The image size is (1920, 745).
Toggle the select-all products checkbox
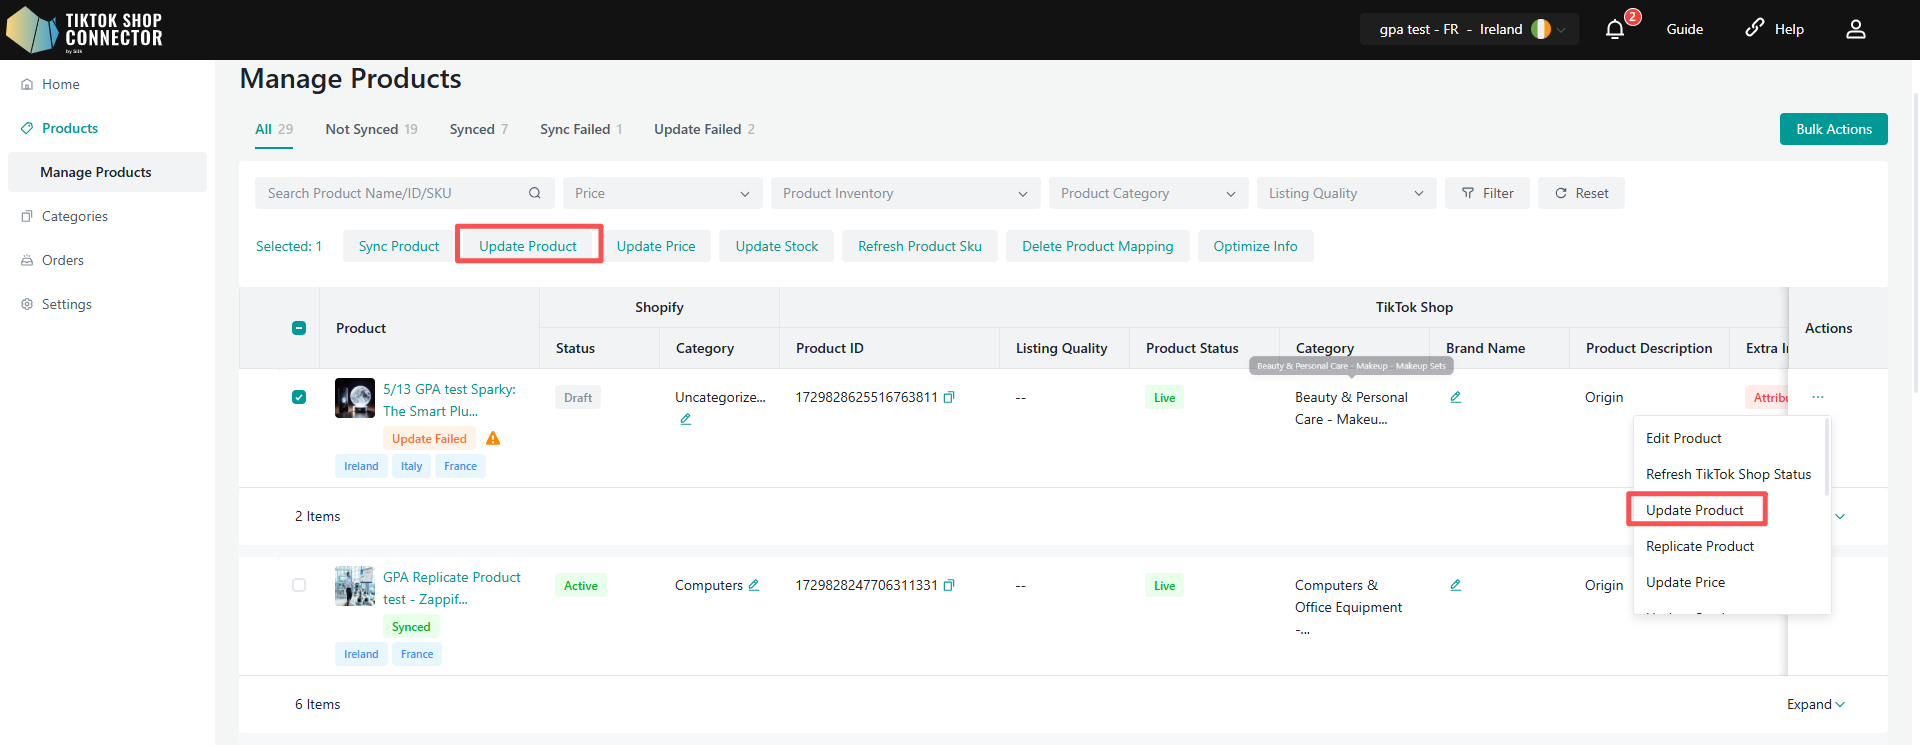pos(299,328)
